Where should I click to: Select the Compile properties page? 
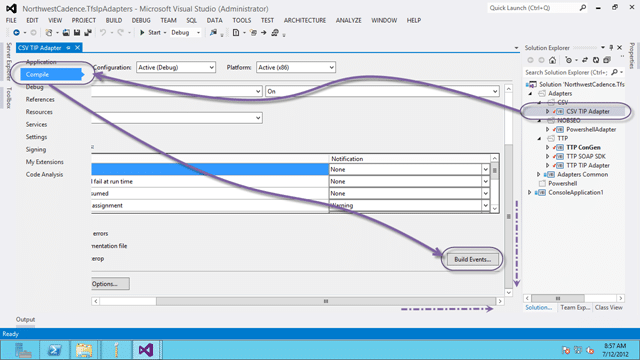coord(51,74)
